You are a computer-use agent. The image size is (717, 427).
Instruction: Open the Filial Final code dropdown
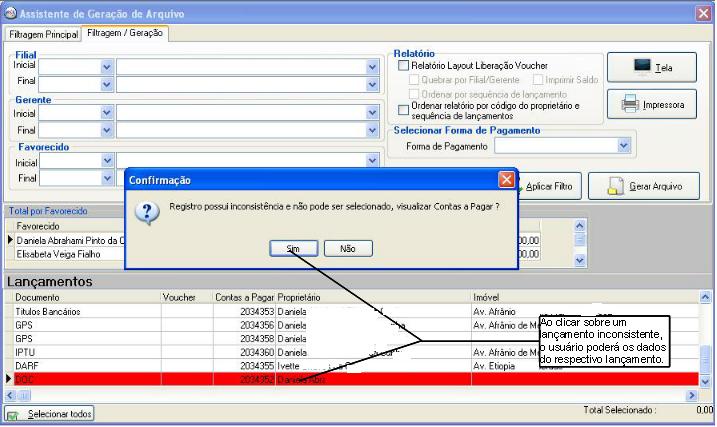click(x=107, y=84)
